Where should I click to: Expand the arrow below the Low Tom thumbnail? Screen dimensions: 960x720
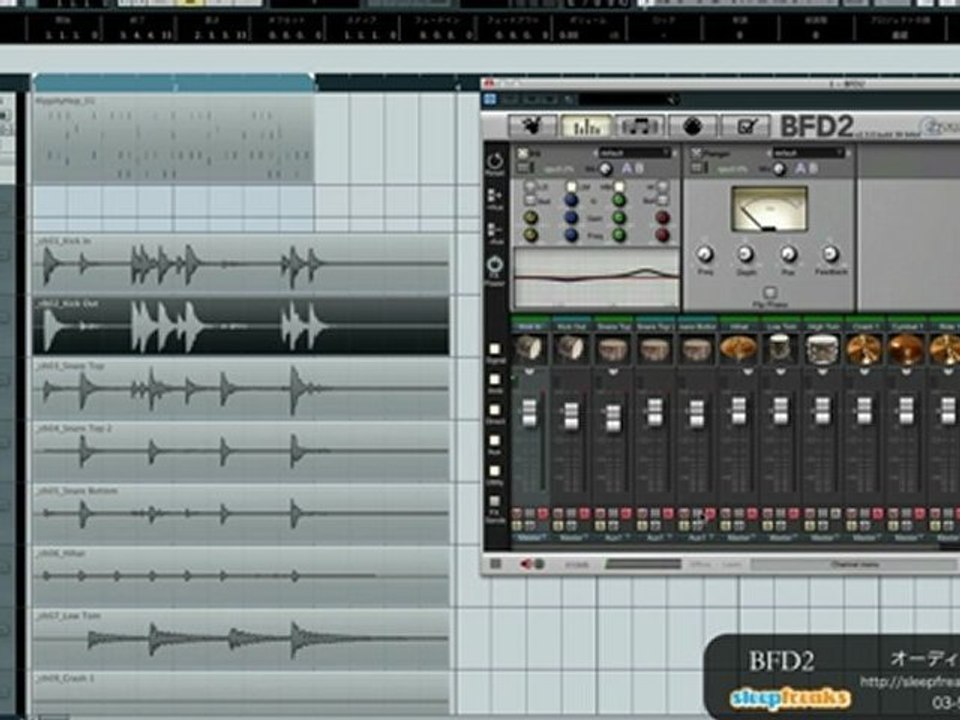click(x=780, y=372)
